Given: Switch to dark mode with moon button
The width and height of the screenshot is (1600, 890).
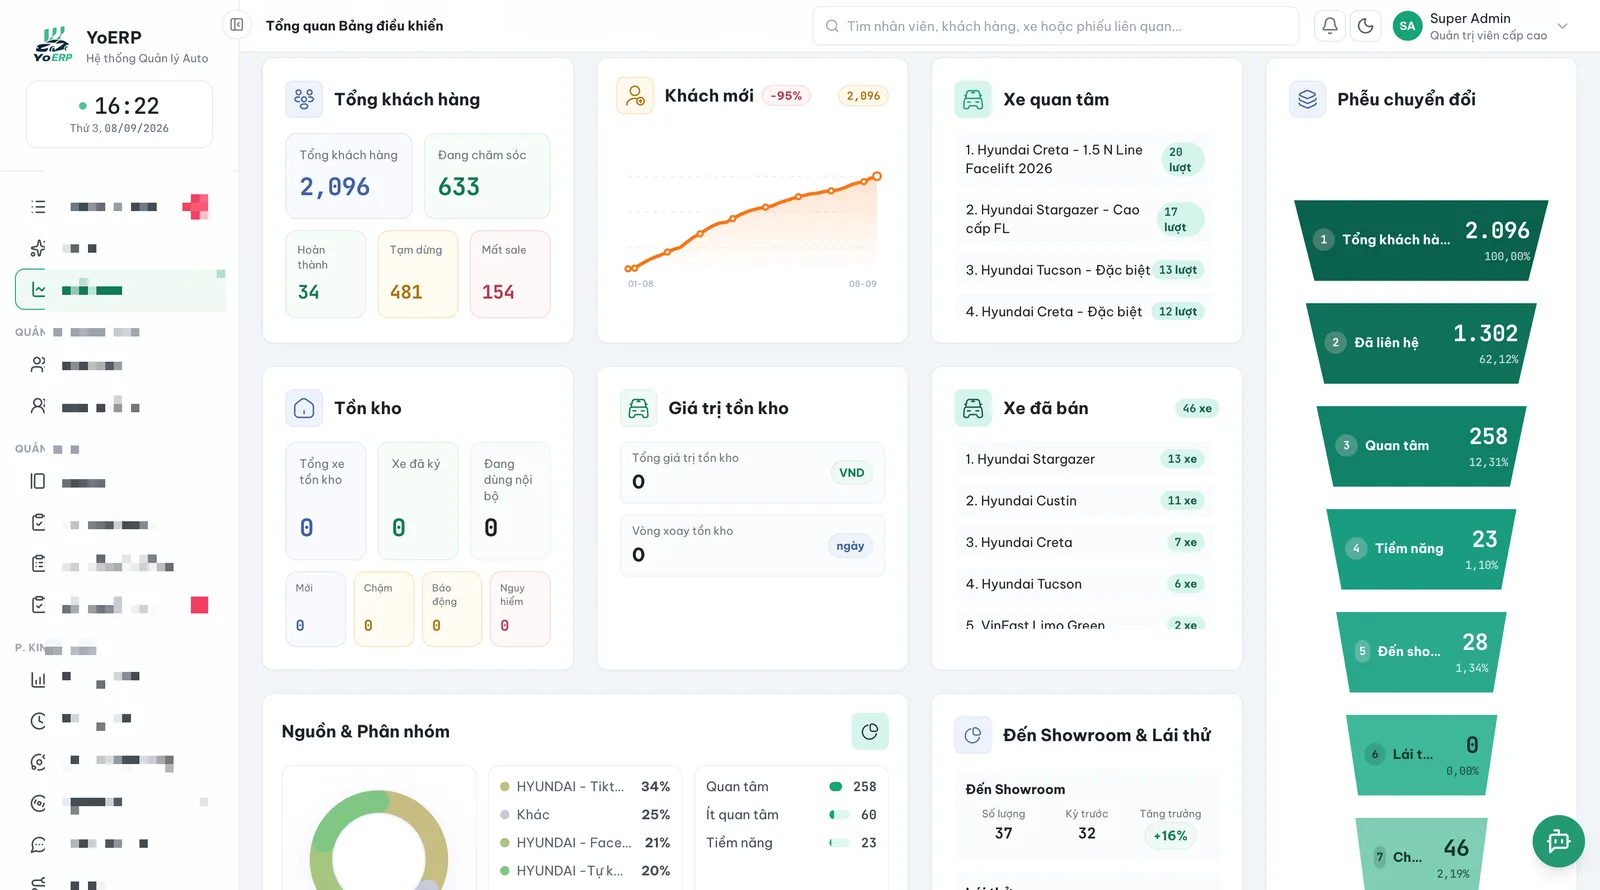Looking at the screenshot, I should (x=1366, y=26).
